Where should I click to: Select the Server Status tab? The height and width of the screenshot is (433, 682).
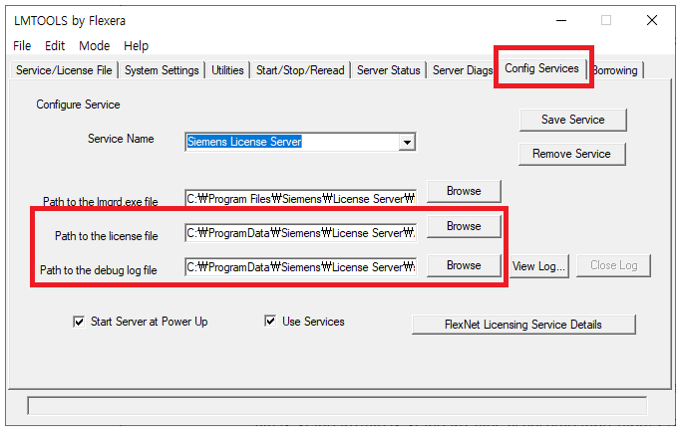[388, 70]
